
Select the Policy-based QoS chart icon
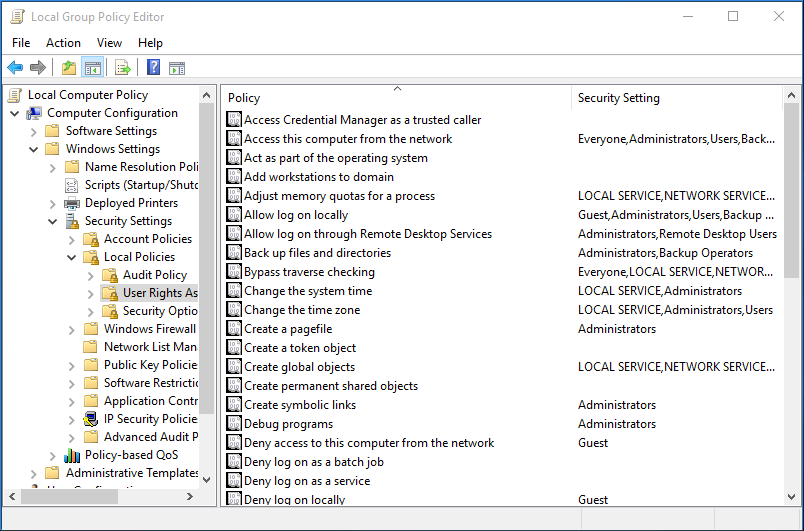tap(72, 455)
